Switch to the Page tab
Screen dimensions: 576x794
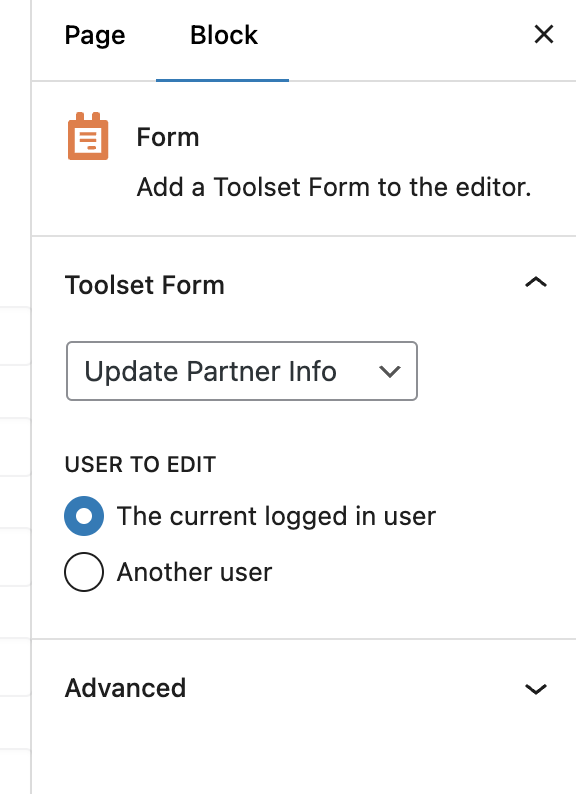point(95,36)
